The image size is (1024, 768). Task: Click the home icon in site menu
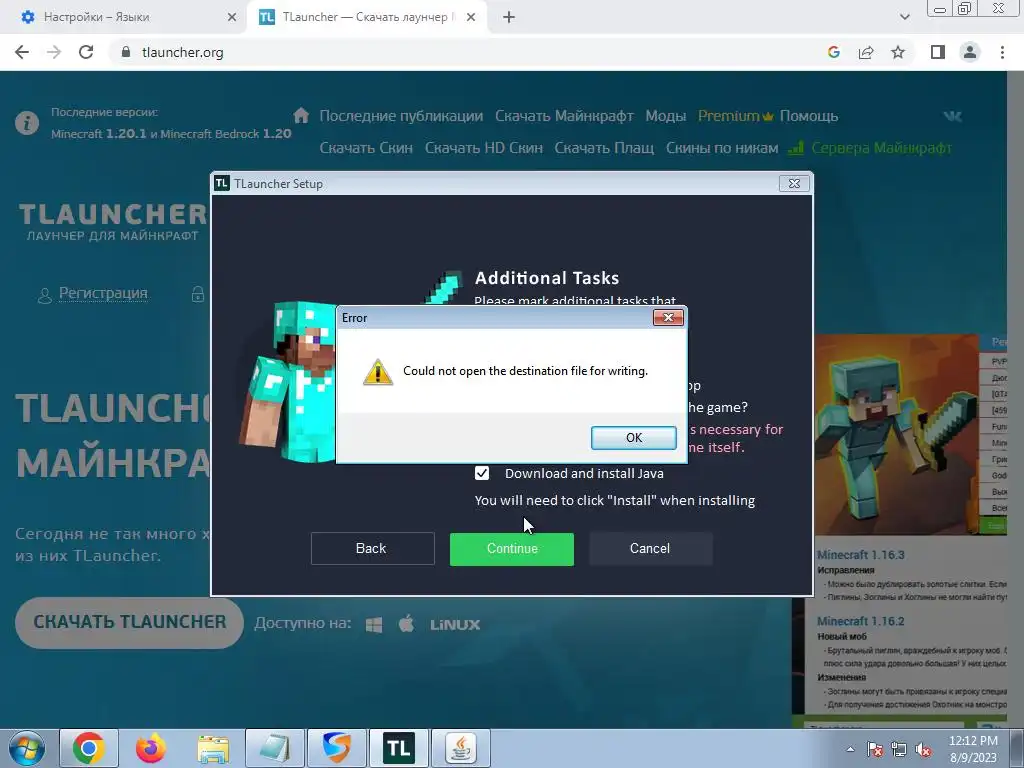[x=301, y=116]
